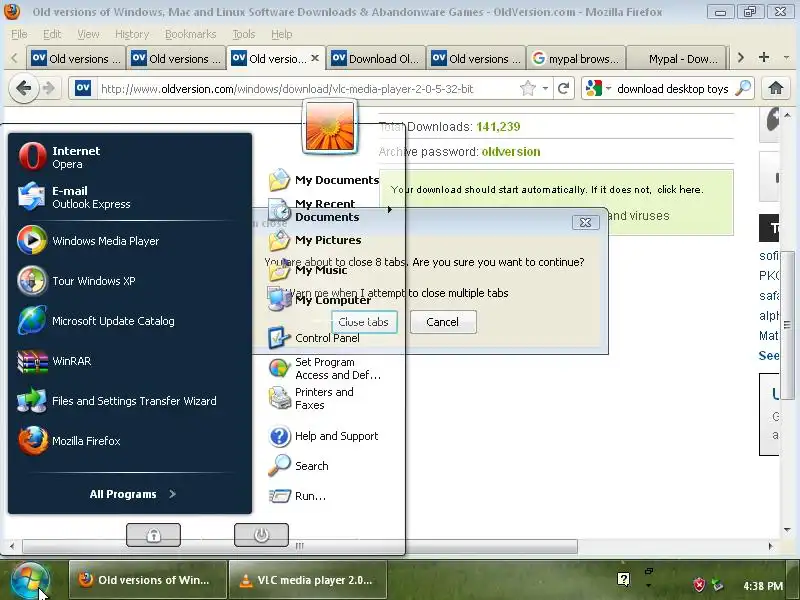Open My Documents folder
800x600 pixels.
[x=323, y=180]
